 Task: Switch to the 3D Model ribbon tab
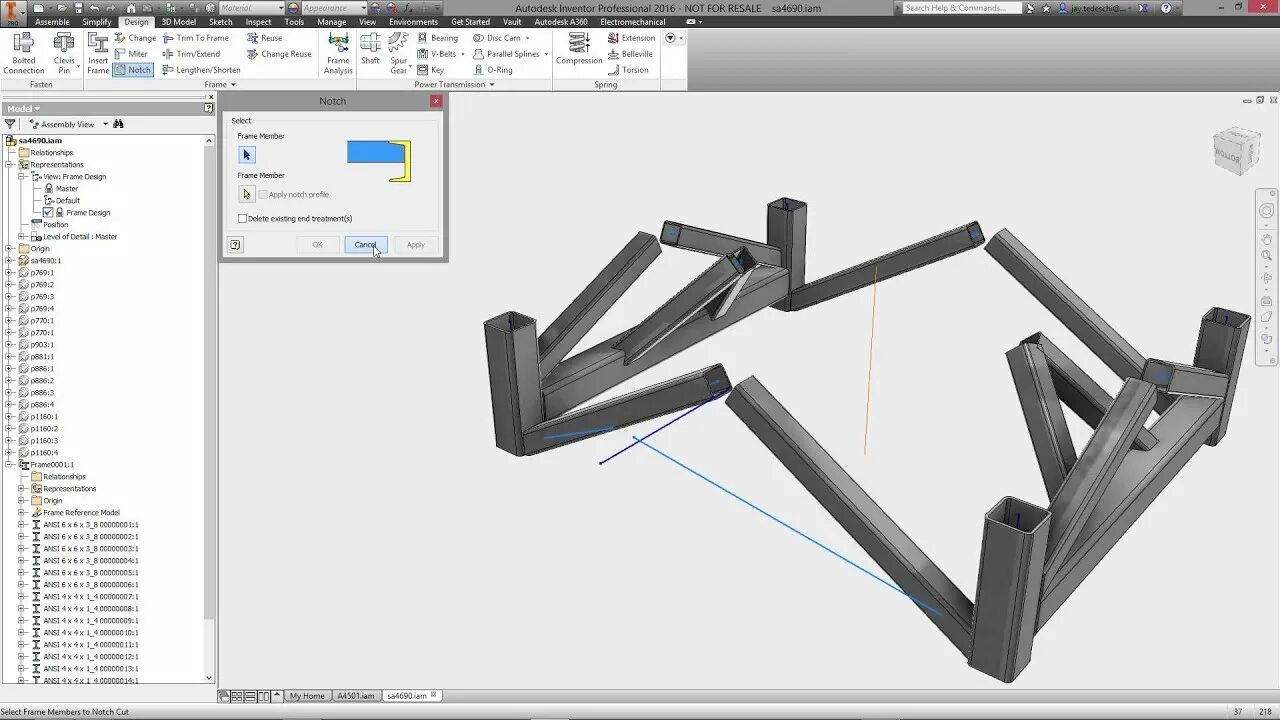179,22
